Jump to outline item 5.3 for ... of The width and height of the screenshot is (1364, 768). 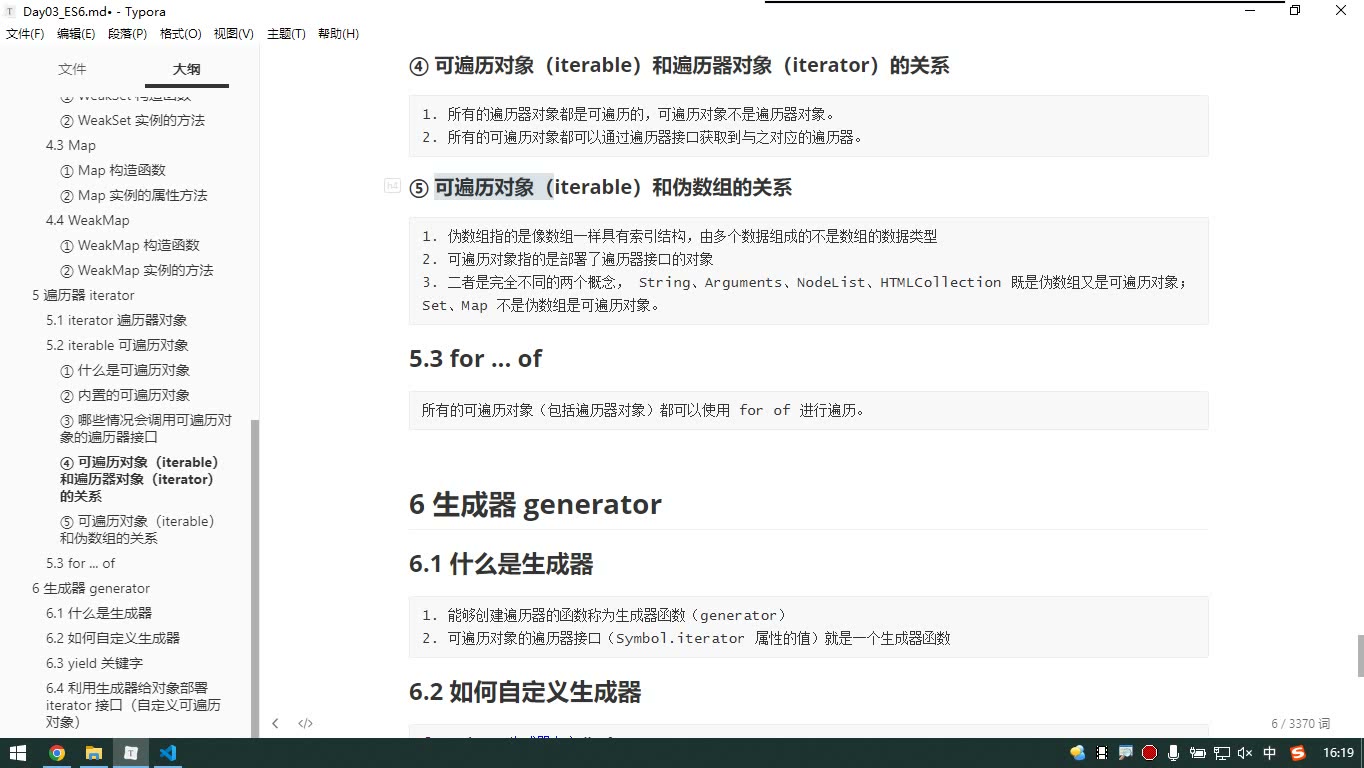pyautogui.click(x=80, y=563)
